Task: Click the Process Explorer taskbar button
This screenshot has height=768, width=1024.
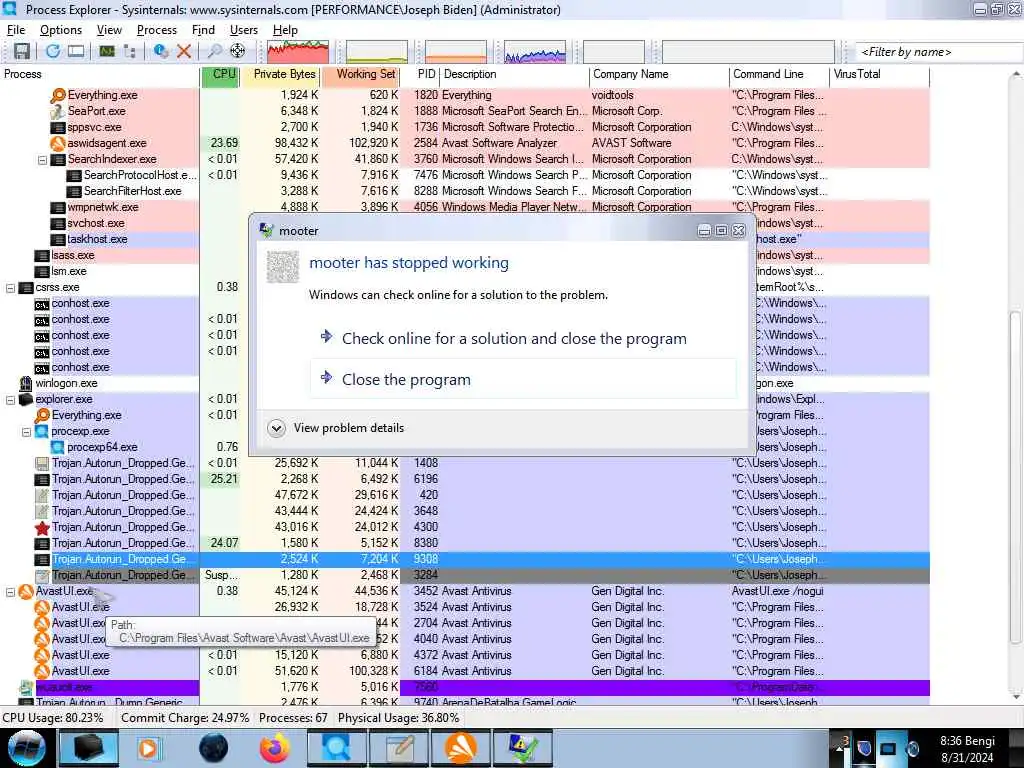Action: pos(336,748)
